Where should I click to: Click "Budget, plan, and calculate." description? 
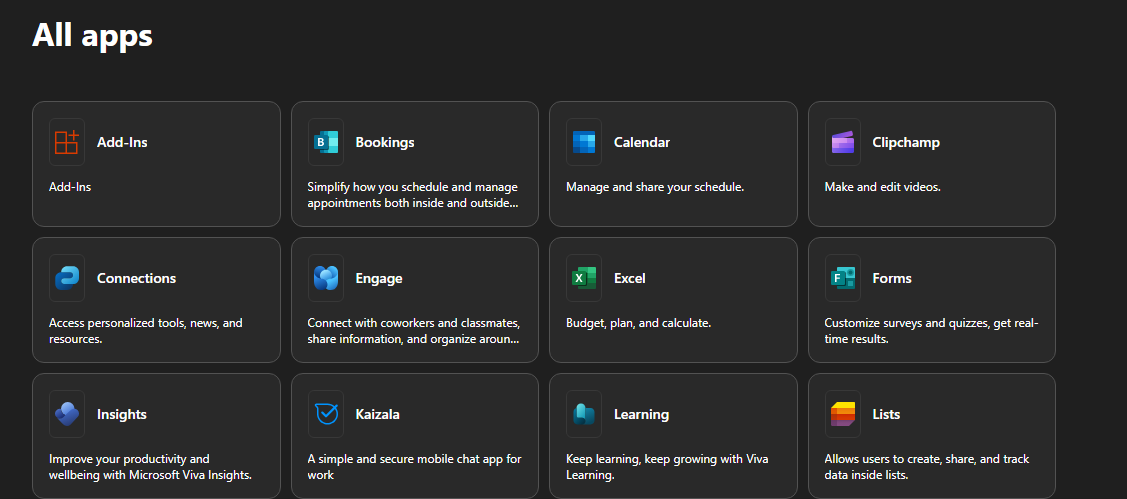pos(638,323)
